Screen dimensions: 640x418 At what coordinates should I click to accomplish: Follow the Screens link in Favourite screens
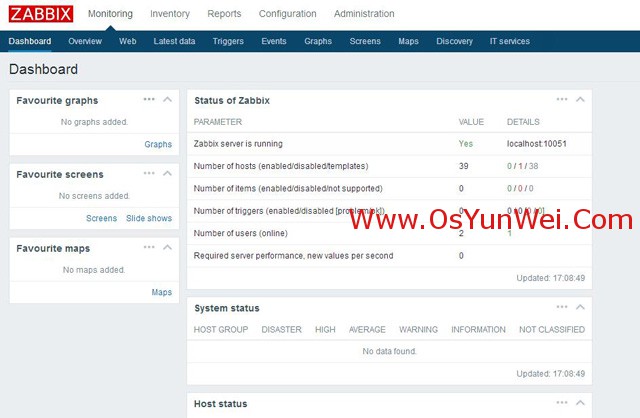pos(102,218)
